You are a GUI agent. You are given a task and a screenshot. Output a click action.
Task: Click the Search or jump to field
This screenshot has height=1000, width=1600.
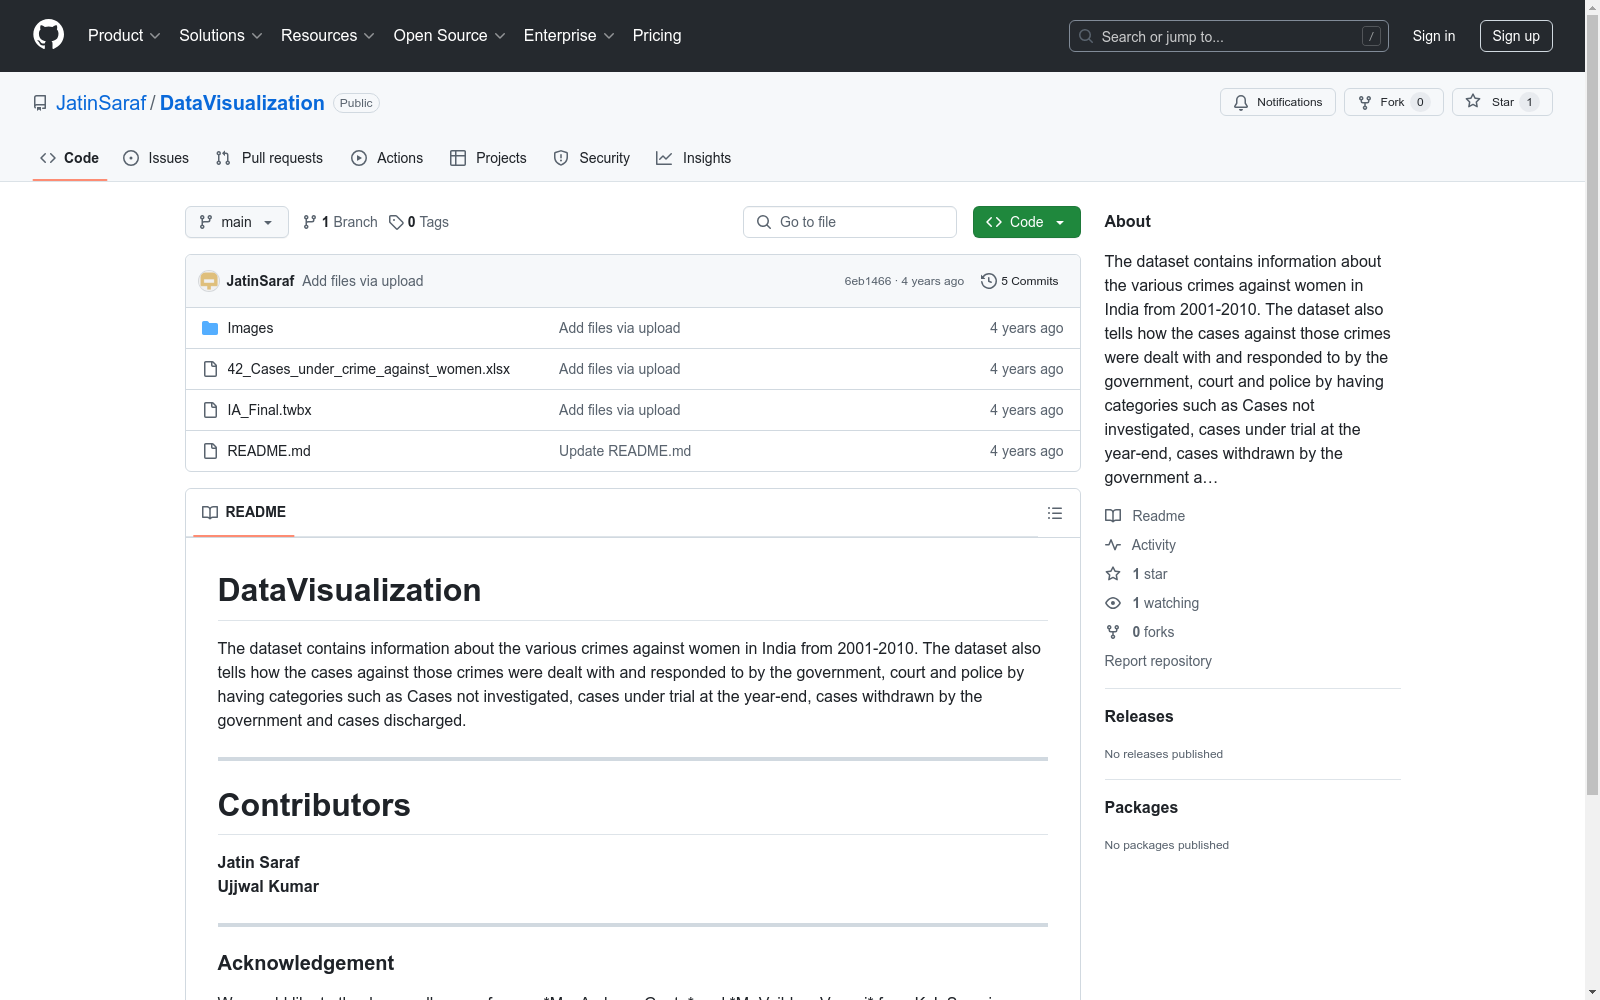[x=1229, y=36]
